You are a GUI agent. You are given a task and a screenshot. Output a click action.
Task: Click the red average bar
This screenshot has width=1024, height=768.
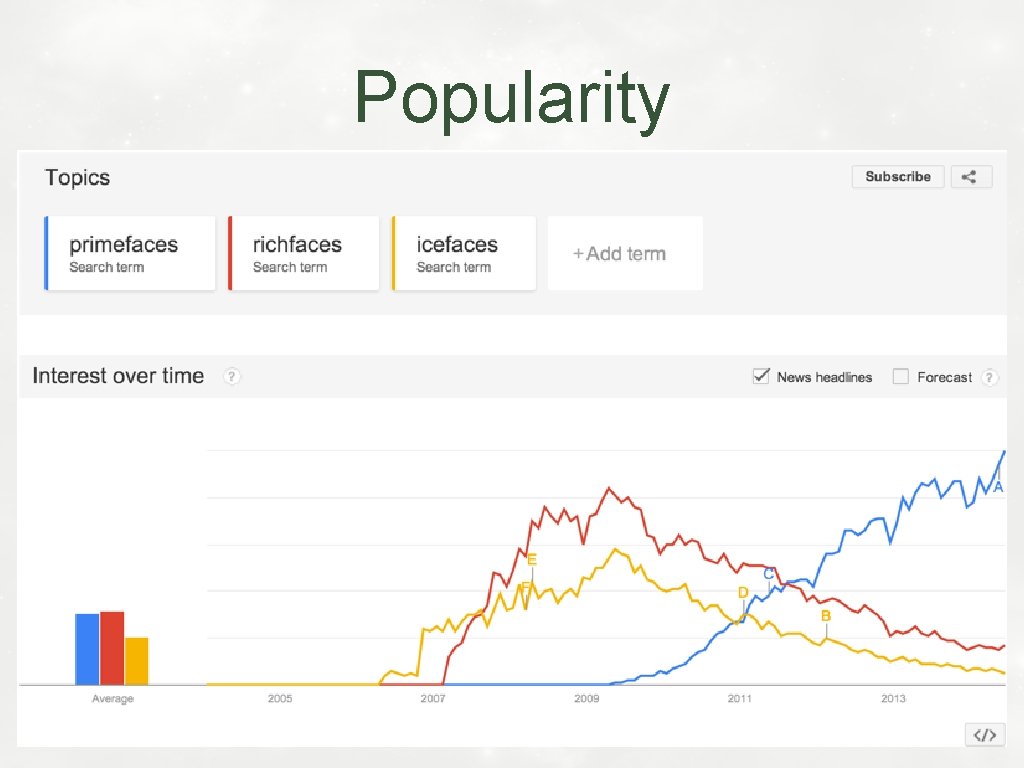[112, 648]
